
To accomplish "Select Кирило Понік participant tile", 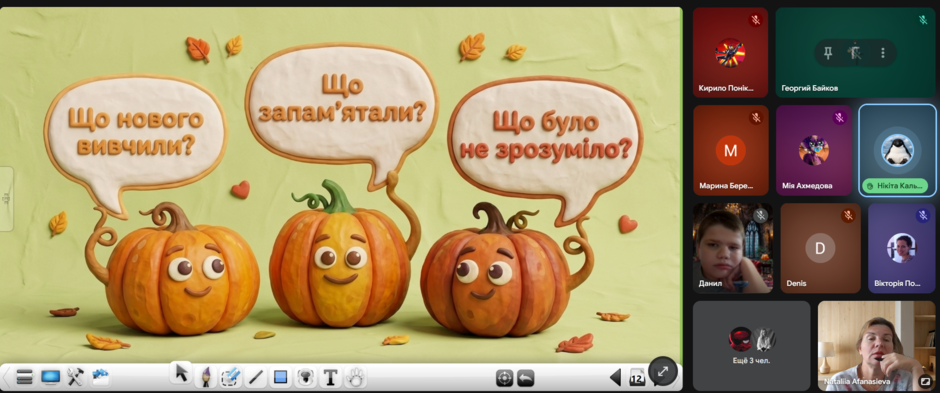I will 730,53.
